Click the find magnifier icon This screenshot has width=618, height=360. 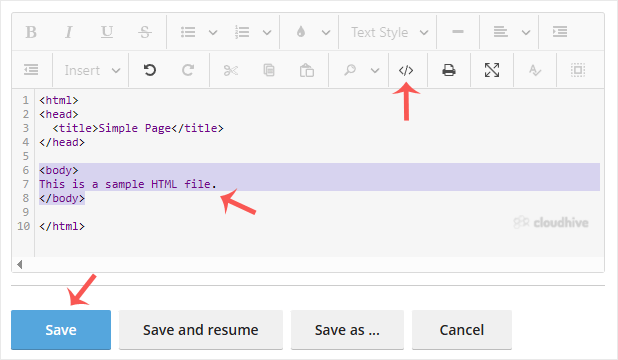[350, 71]
